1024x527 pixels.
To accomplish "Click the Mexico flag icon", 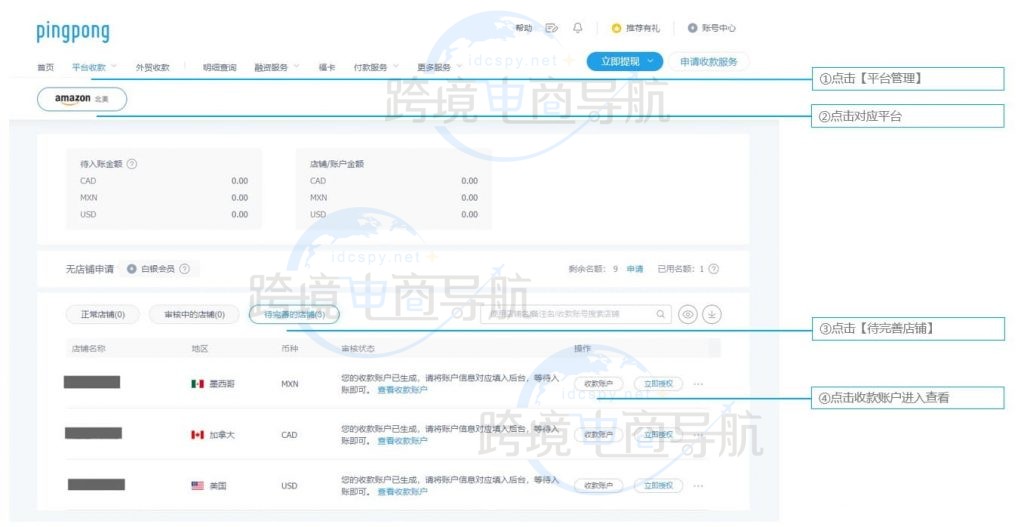I will [197, 384].
